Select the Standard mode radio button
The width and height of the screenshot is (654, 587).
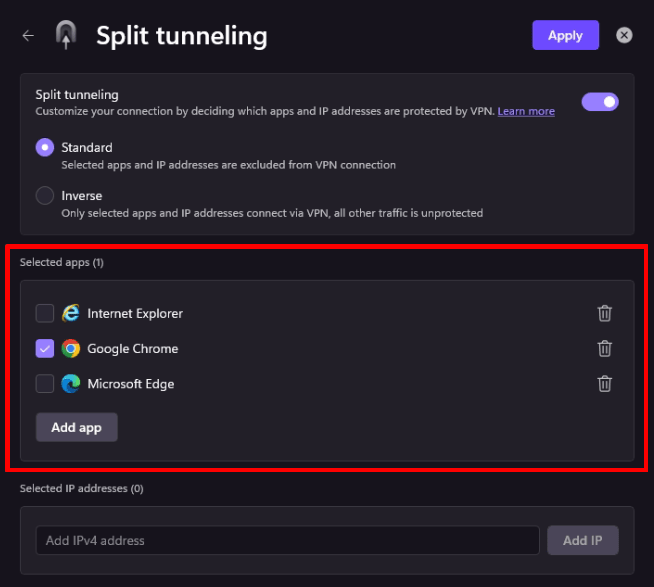(45, 147)
